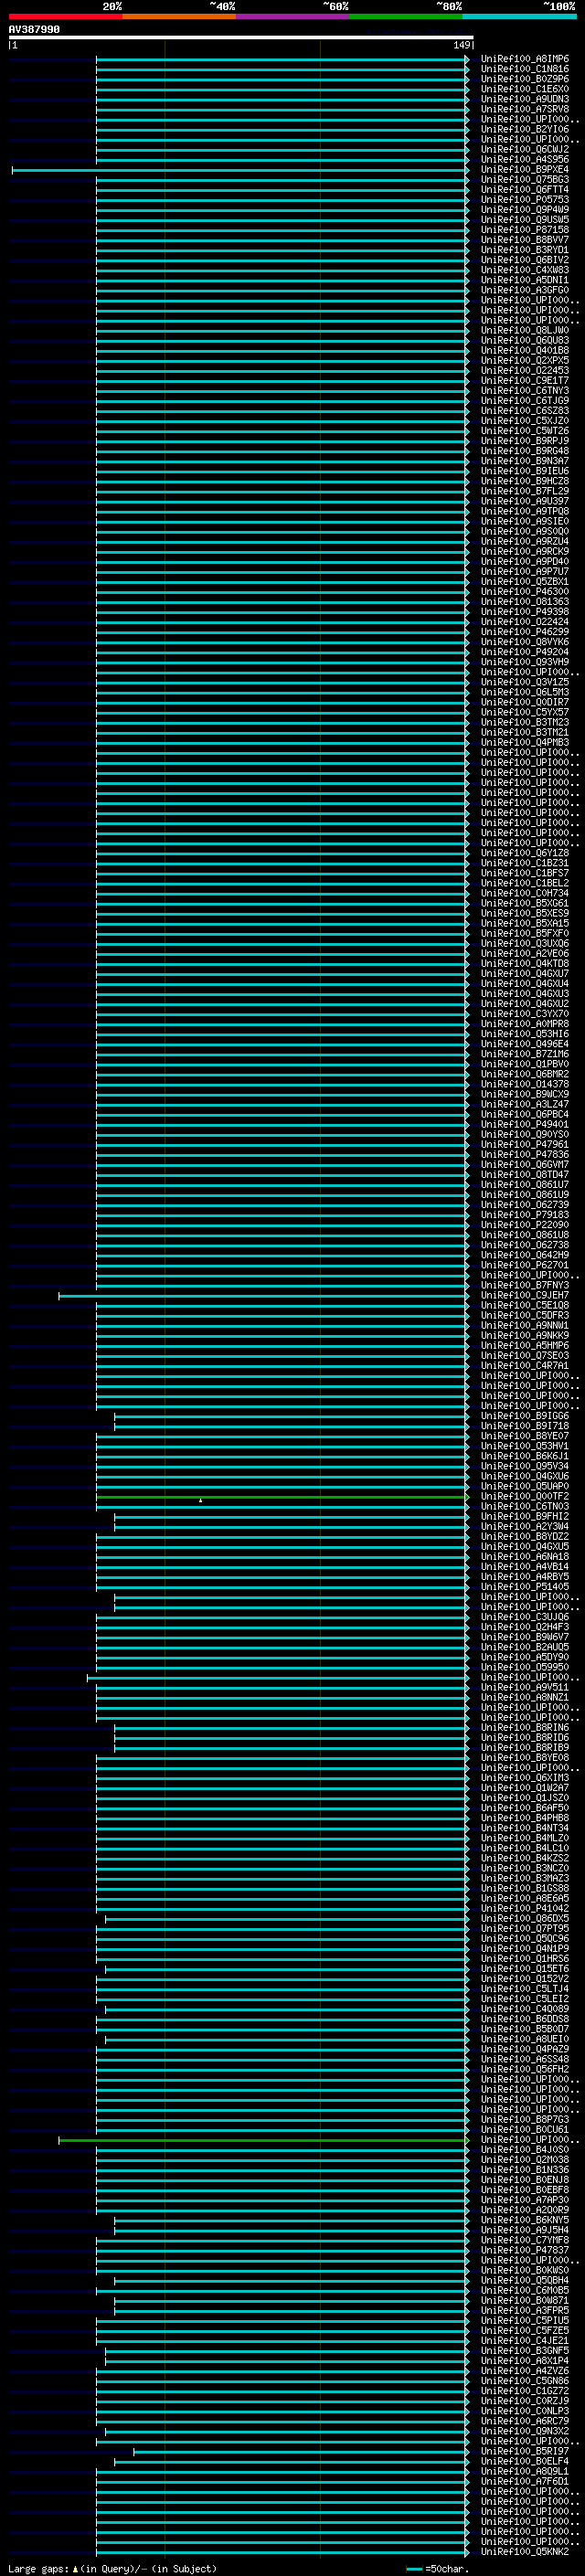Select the UniRef100_P41042 label
The width and height of the screenshot is (585, 2576).
(x=525, y=1909)
